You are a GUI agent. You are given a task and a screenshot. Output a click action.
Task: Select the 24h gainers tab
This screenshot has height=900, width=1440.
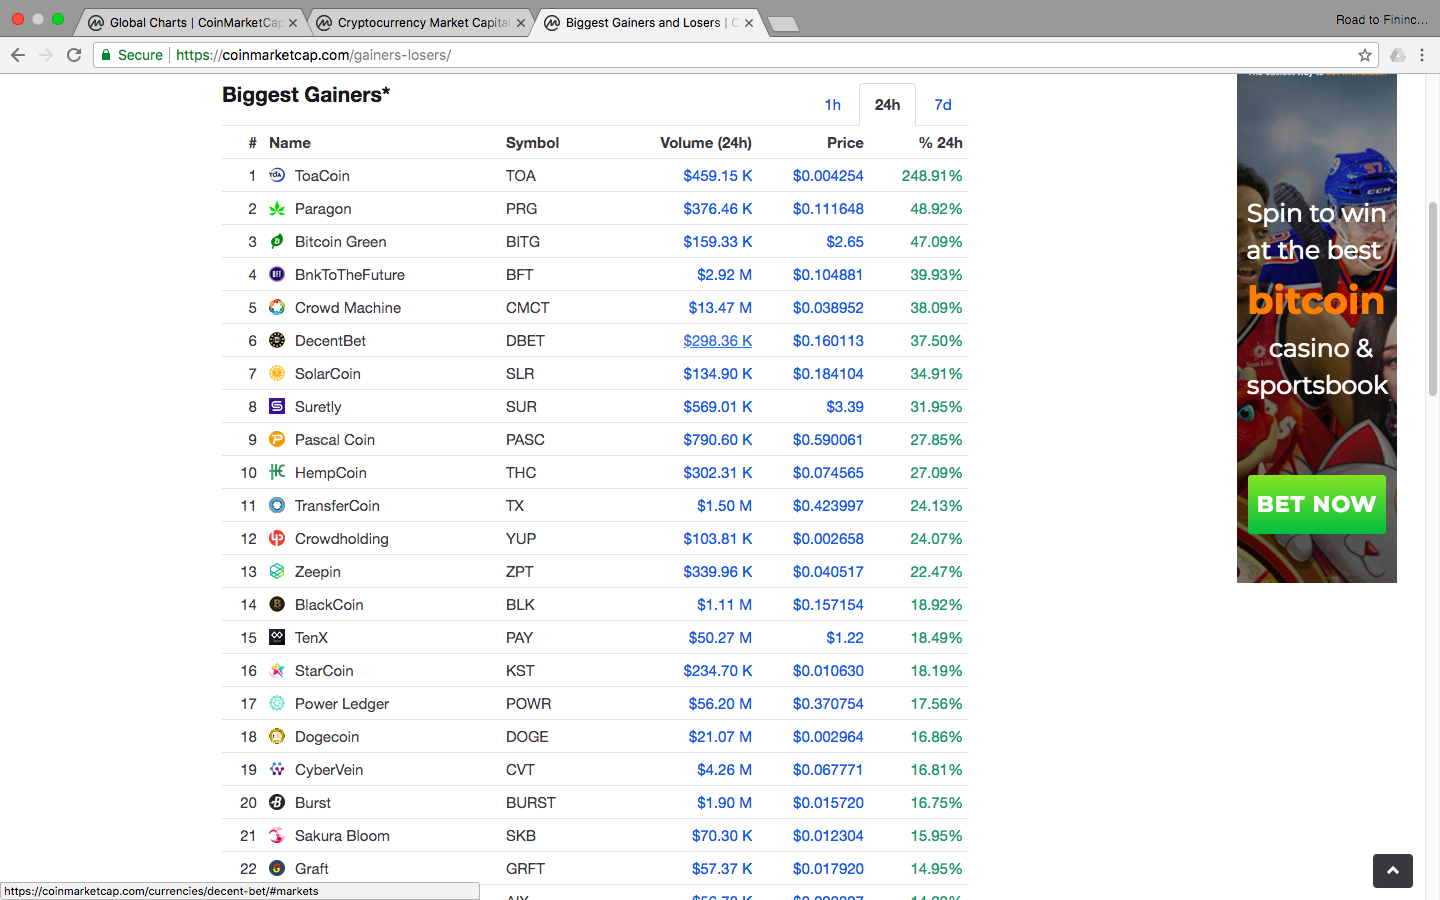coord(887,105)
